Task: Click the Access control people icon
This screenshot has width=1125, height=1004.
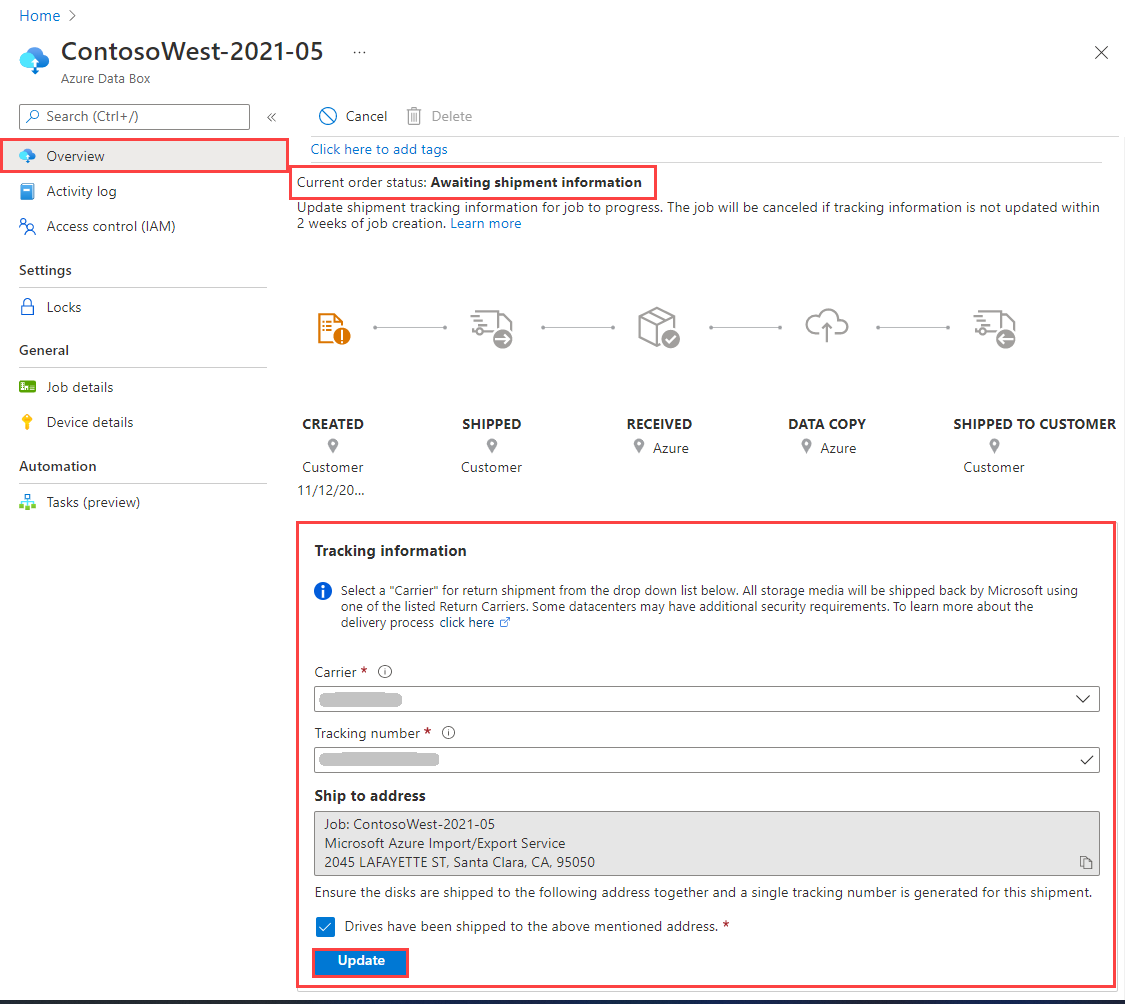Action: [27, 226]
